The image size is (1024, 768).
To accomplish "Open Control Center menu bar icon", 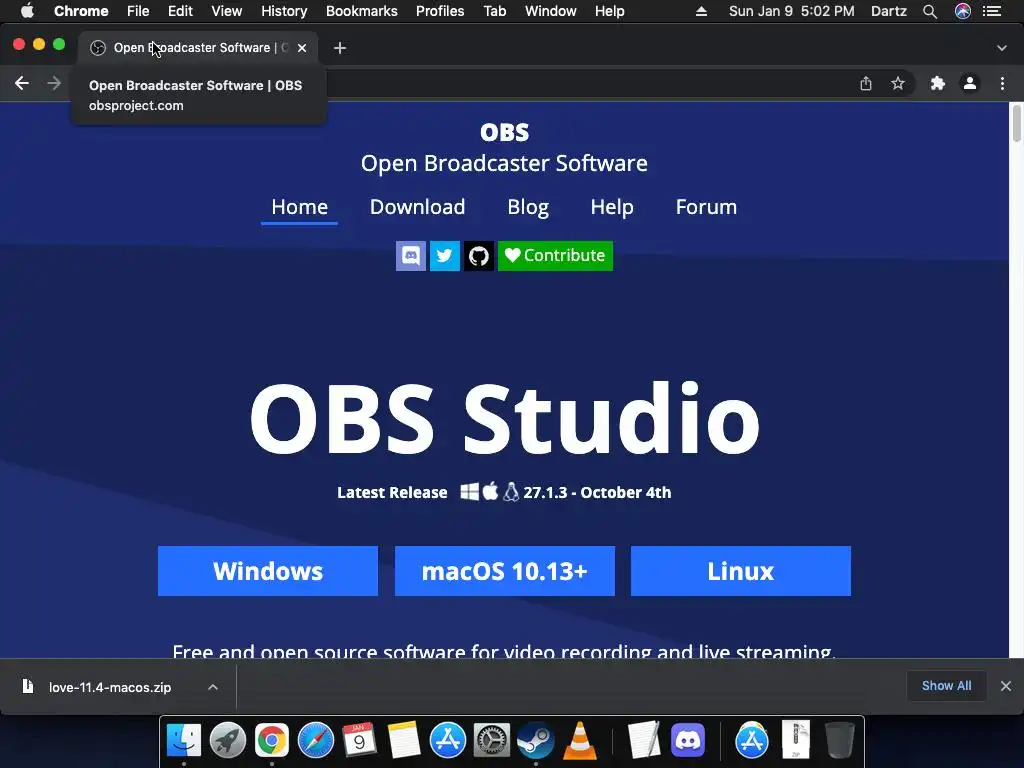I will (x=992, y=11).
